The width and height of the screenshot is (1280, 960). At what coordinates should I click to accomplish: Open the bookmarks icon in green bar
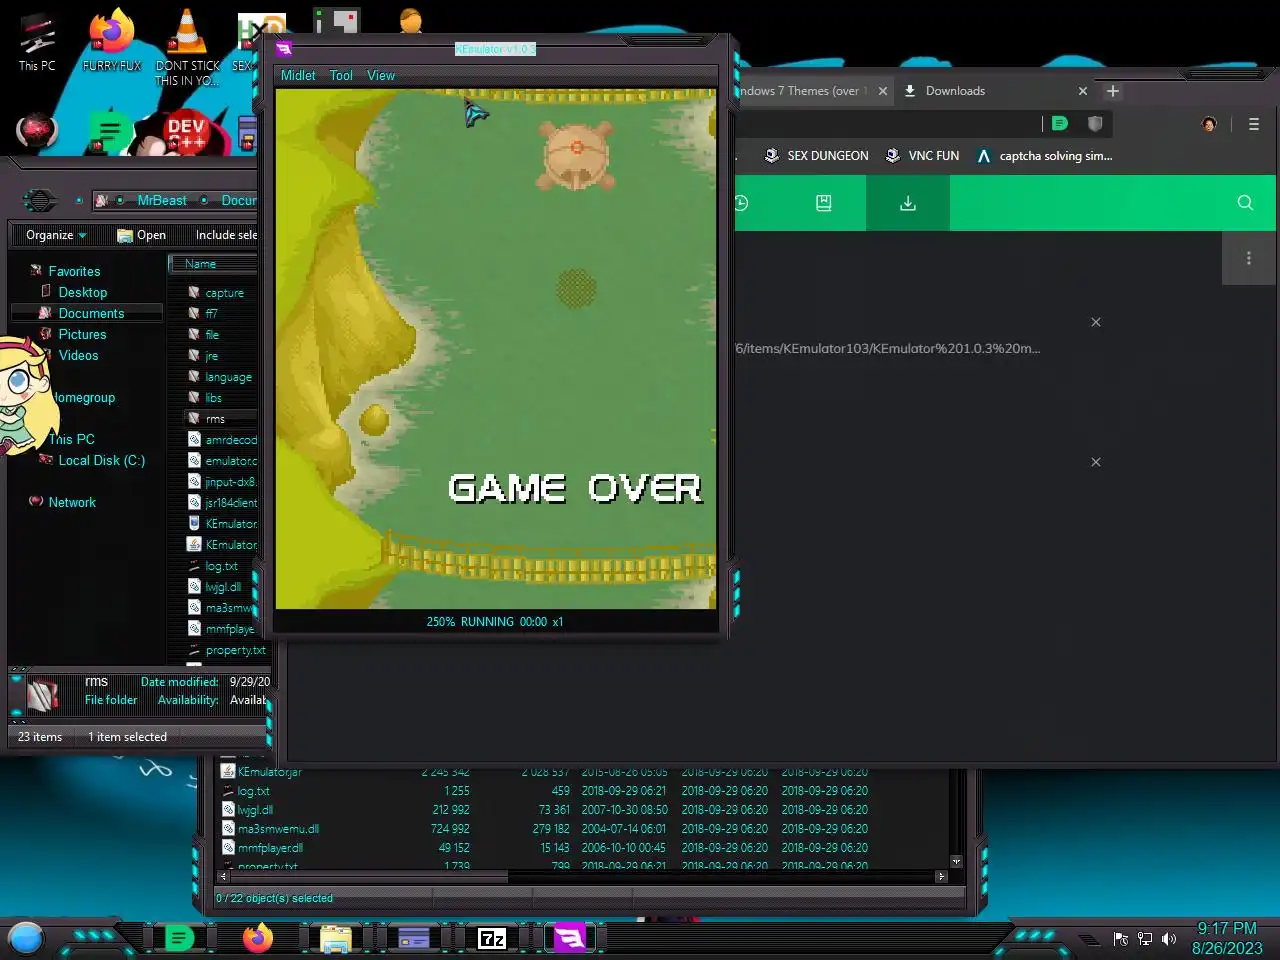[823, 203]
